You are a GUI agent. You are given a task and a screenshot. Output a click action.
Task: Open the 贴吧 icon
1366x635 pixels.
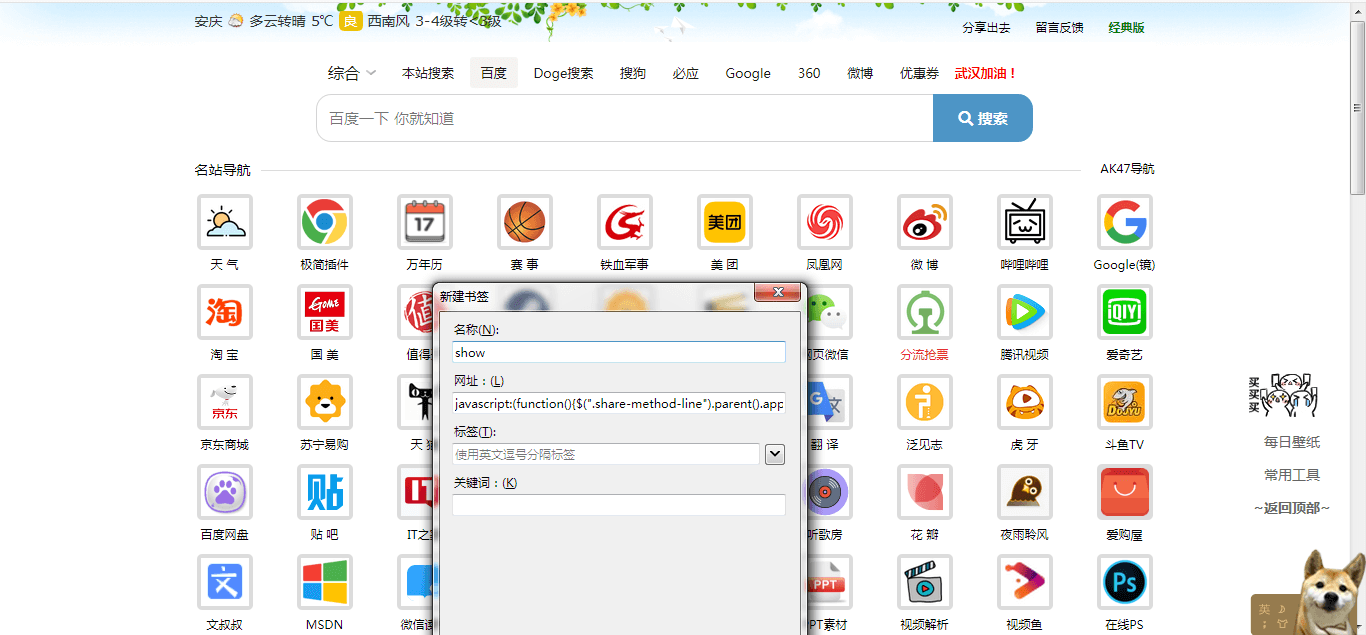pyautogui.click(x=325, y=492)
